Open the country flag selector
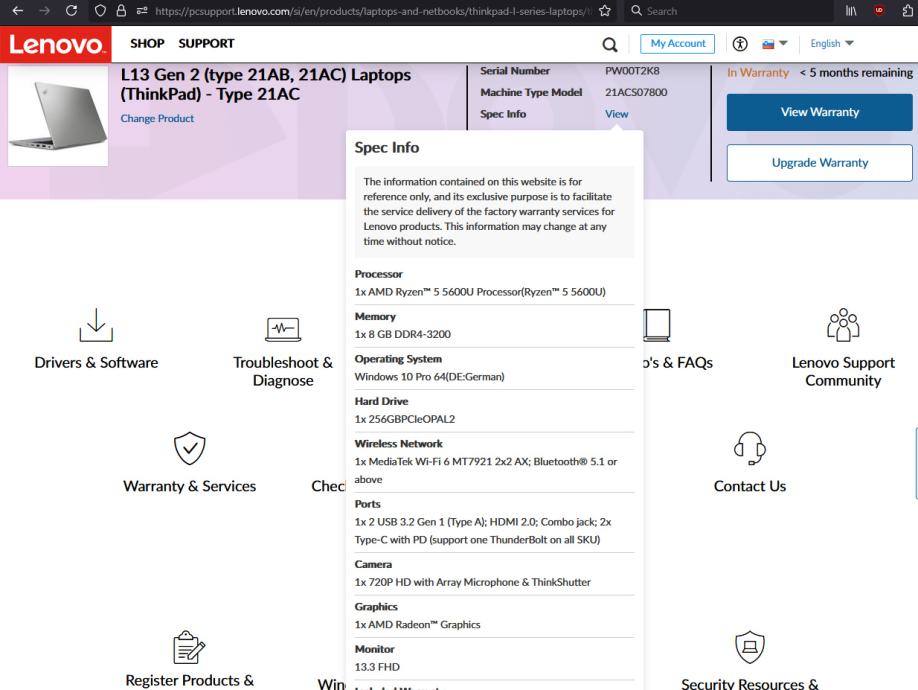The height and width of the screenshot is (690, 918). click(775, 43)
